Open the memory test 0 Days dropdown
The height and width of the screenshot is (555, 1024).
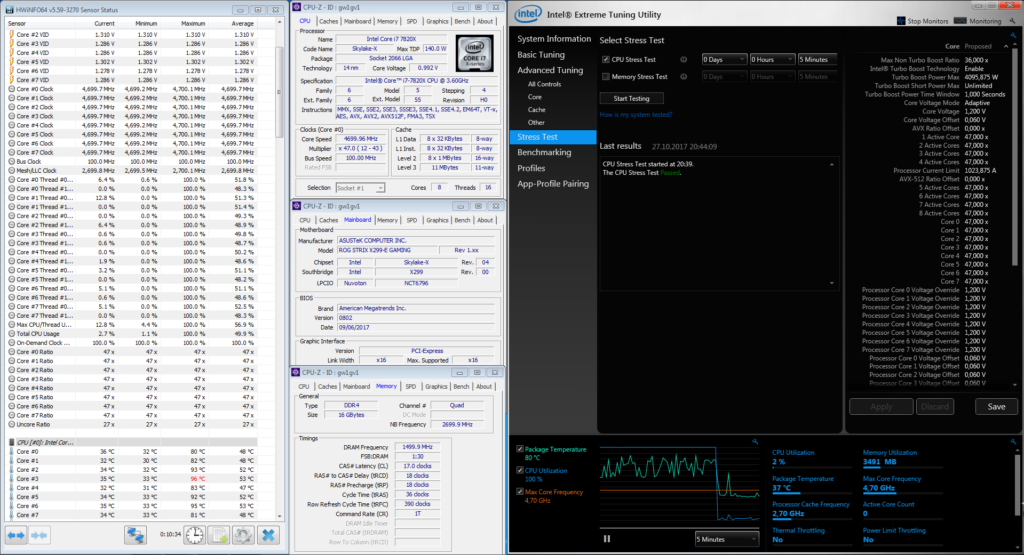tap(724, 76)
